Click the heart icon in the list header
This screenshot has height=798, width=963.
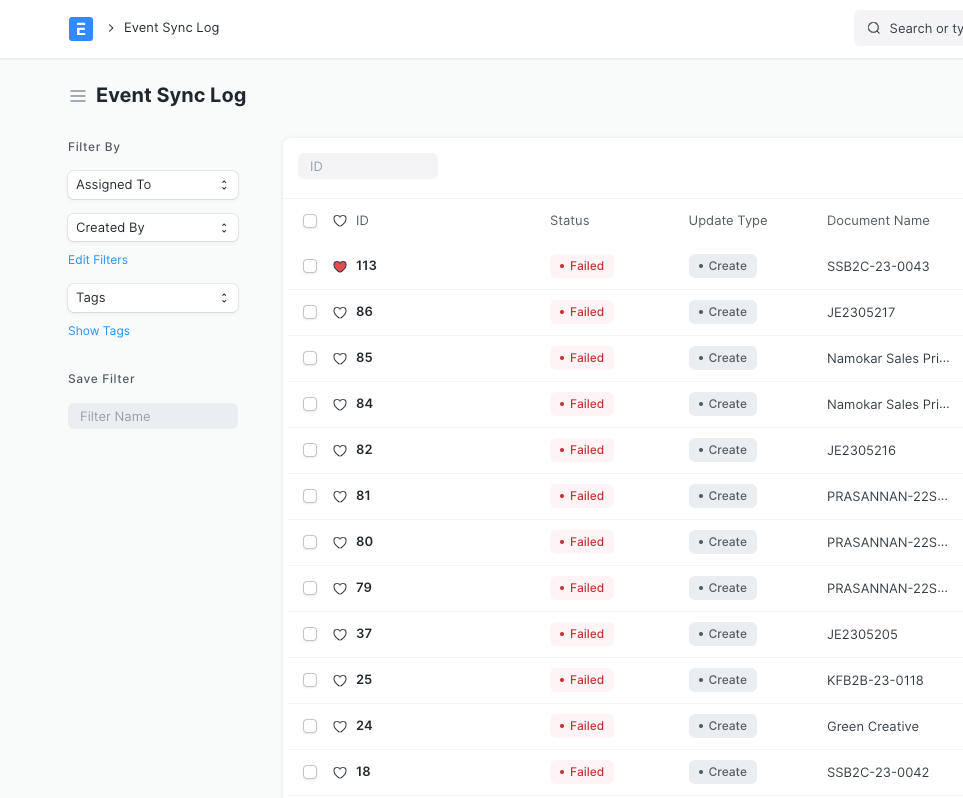coord(339,221)
